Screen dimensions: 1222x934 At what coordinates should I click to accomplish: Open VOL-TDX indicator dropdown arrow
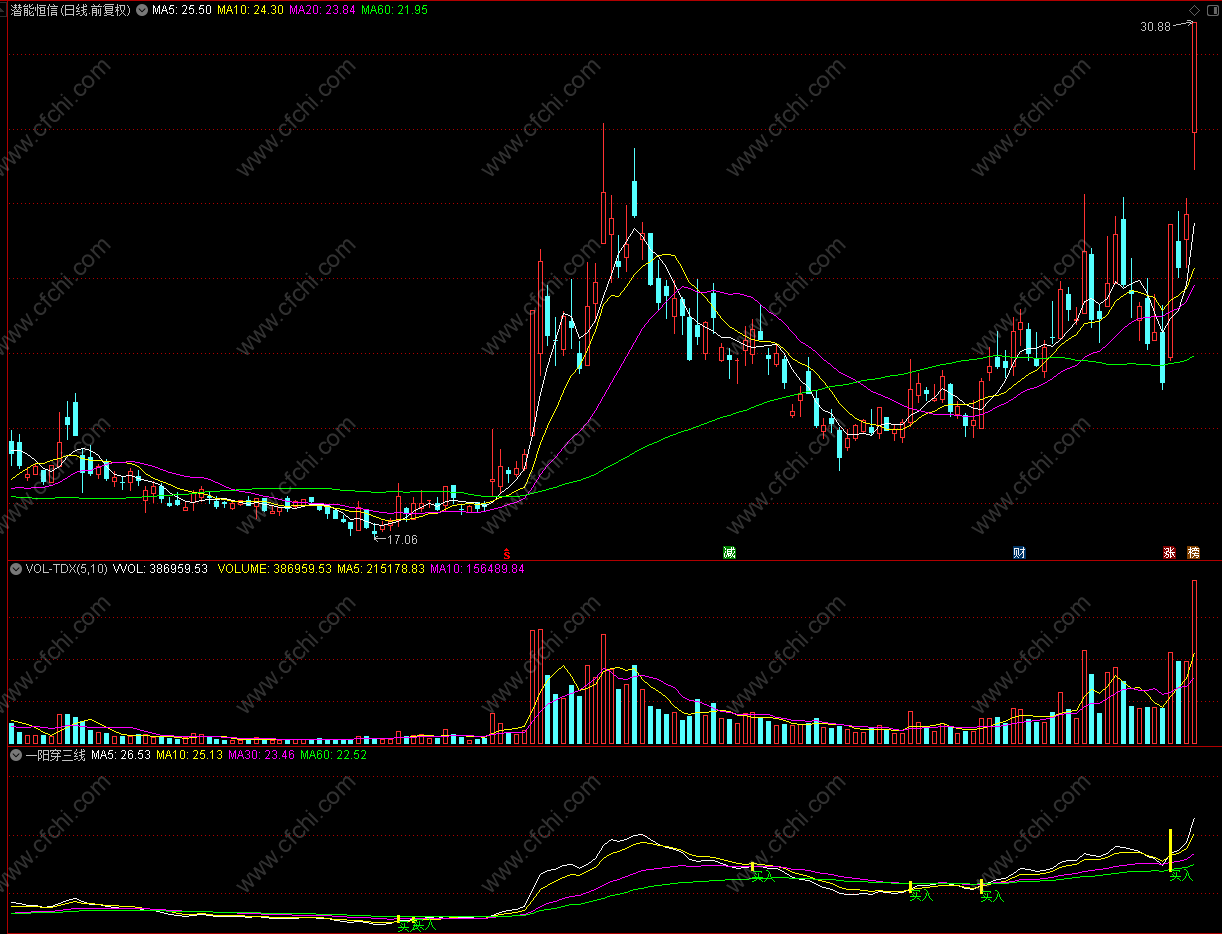tap(15, 569)
